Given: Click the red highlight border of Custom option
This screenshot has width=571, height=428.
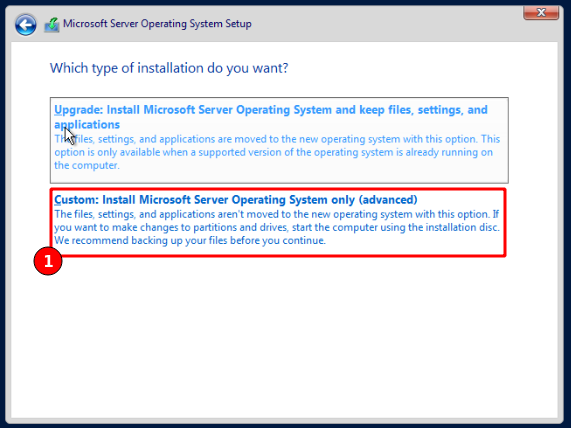Looking at the screenshot, I should (x=278, y=256).
